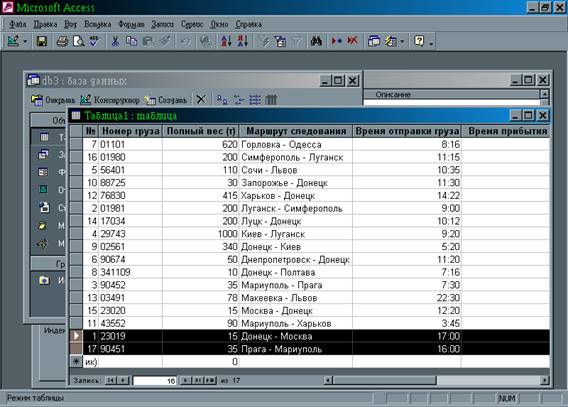Click the Delete record icon
The height and width of the screenshot is (407, 568).
[x=352, y=41]
